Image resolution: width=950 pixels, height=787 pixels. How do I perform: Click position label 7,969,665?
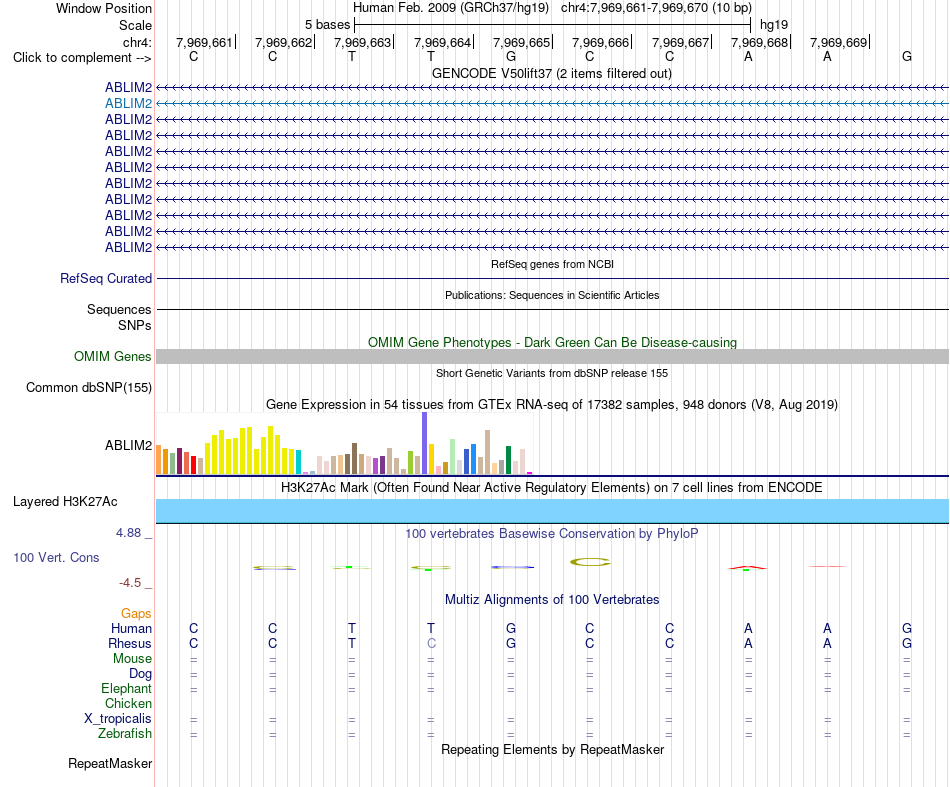pyautogui.click(x=521, y=42)
